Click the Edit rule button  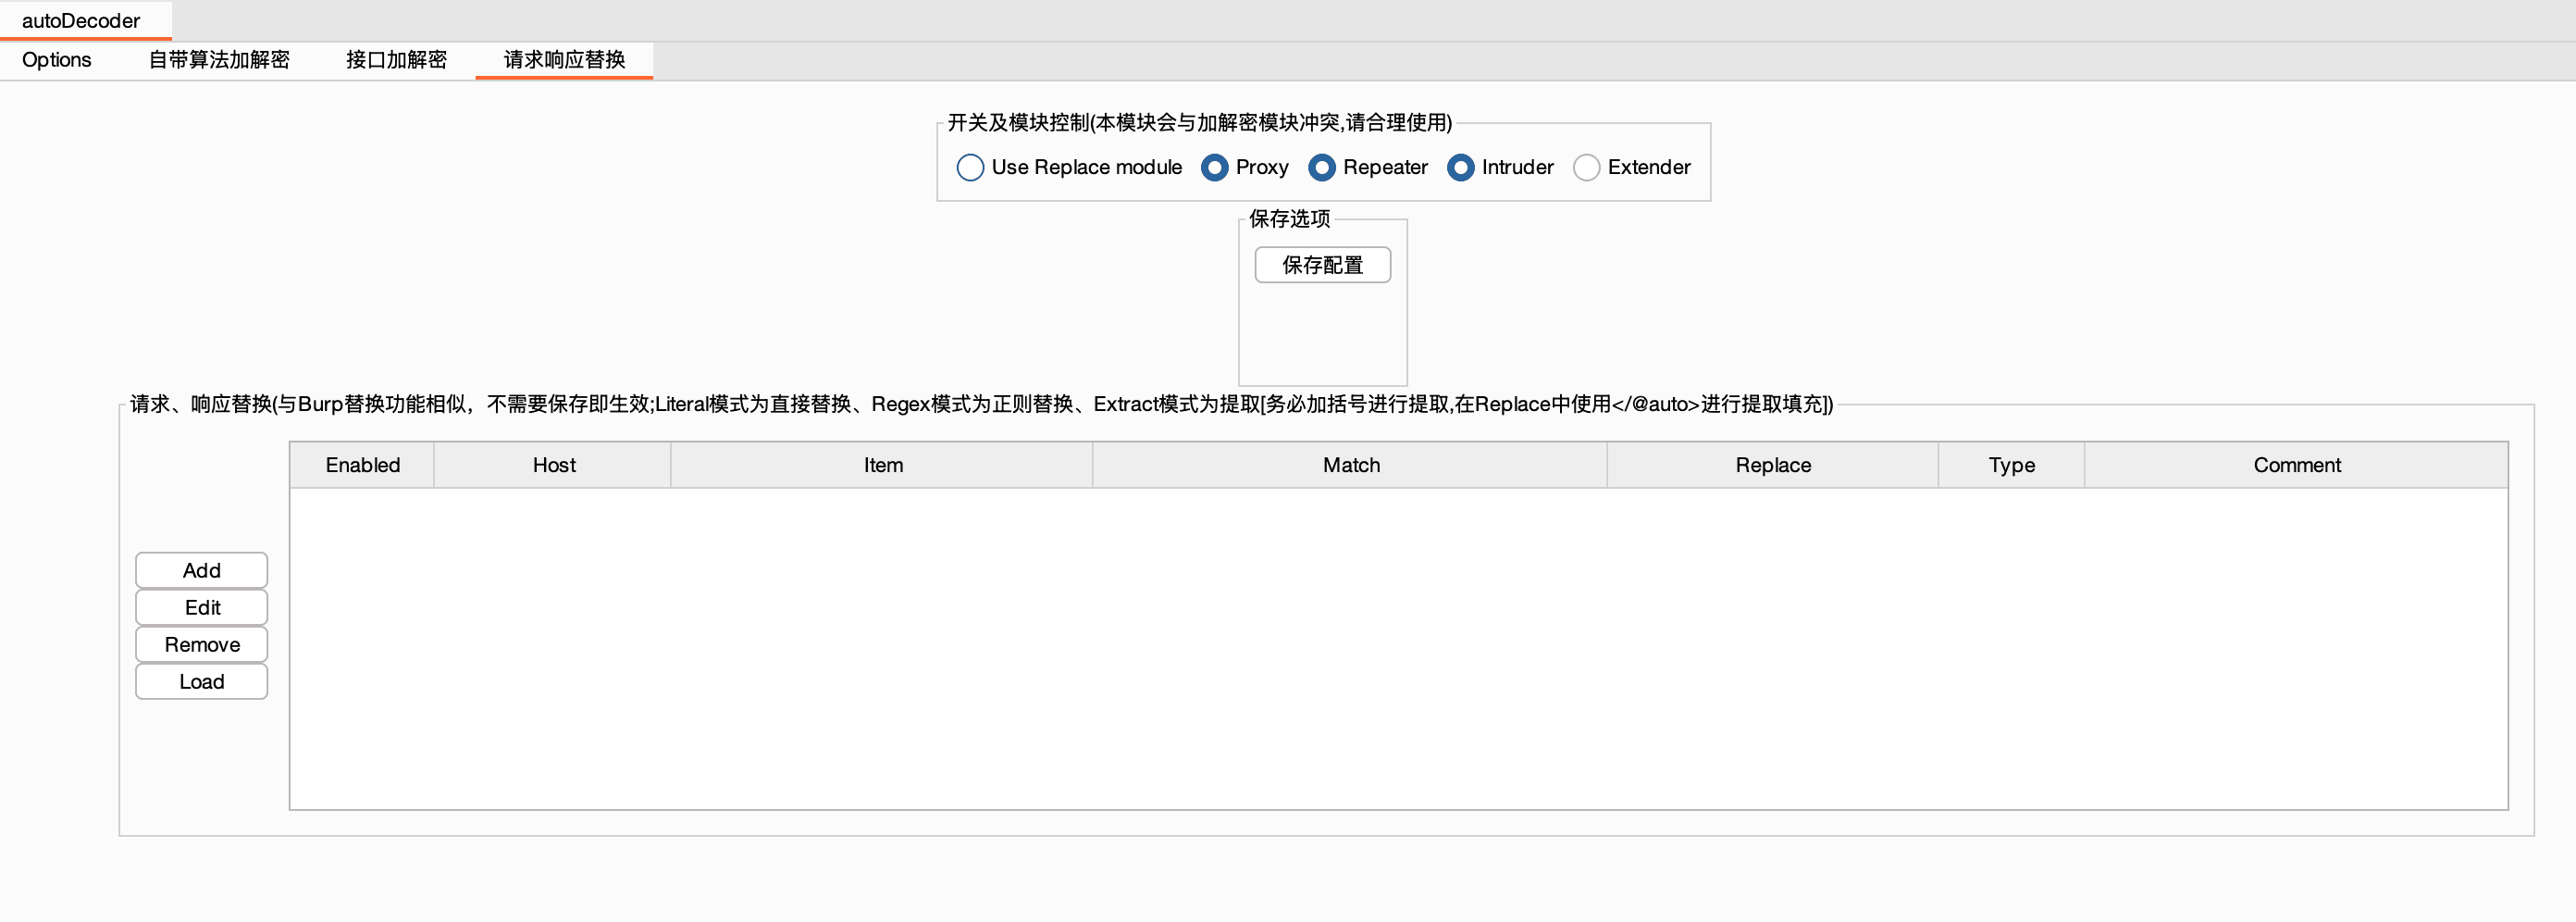pos(202,607)
